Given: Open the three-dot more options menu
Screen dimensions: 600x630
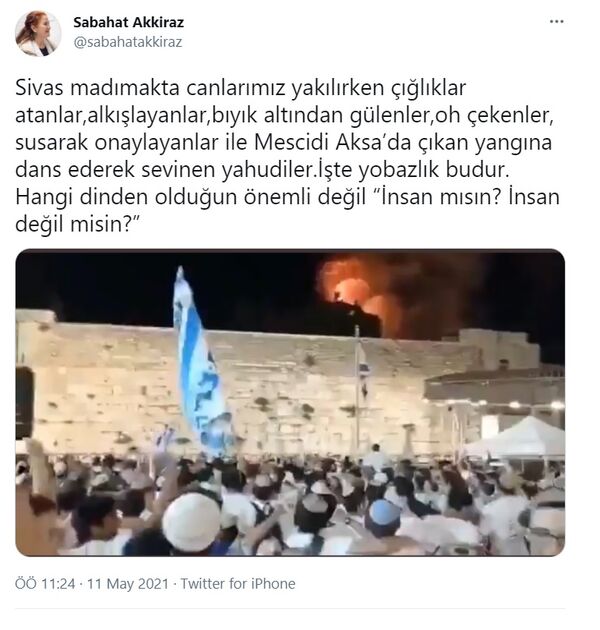Looking at the screenshot, I should (556, 22).
